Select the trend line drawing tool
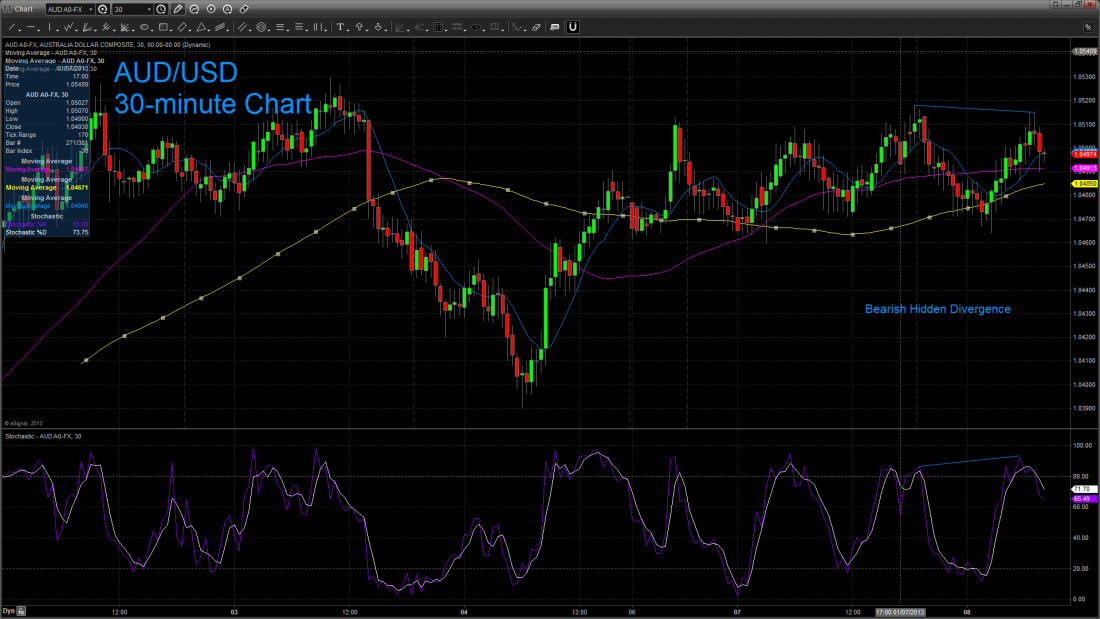The height and width of the screenshot is (619, 1100). (x=10, y=26)
